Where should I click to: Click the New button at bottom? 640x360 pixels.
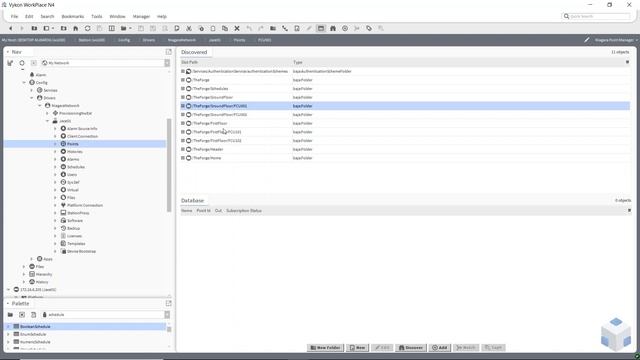[x=358, y=348]
